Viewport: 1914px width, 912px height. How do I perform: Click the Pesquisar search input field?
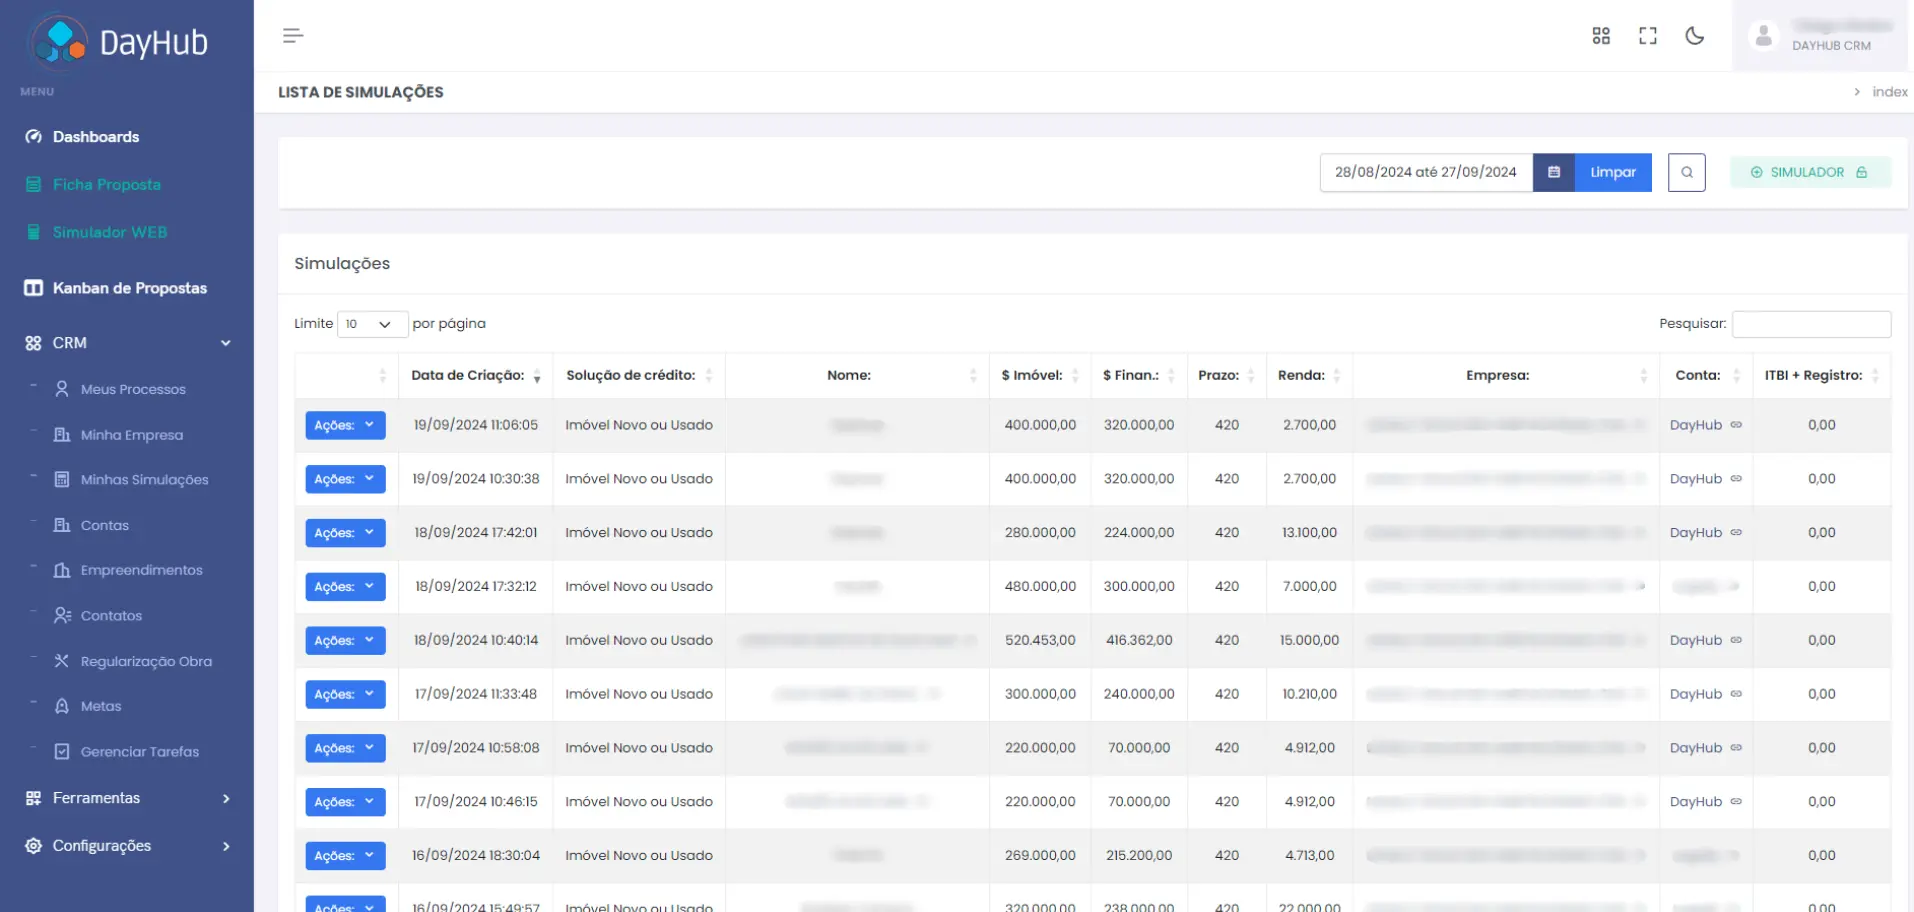pyautogui.click(x=1811, y=324)
